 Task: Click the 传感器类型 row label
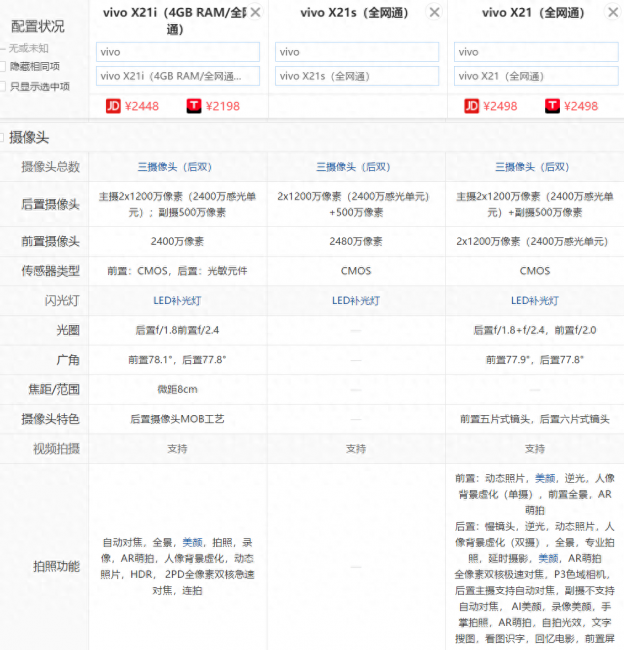pos(51,271)
